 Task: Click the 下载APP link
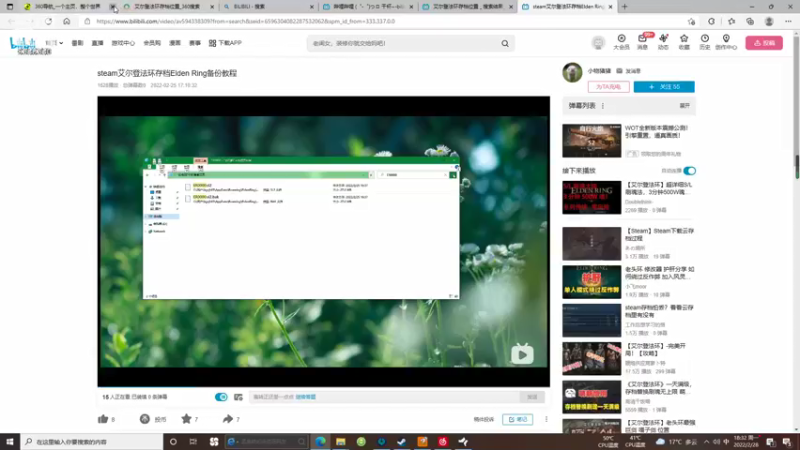click(x=225, y=43)
